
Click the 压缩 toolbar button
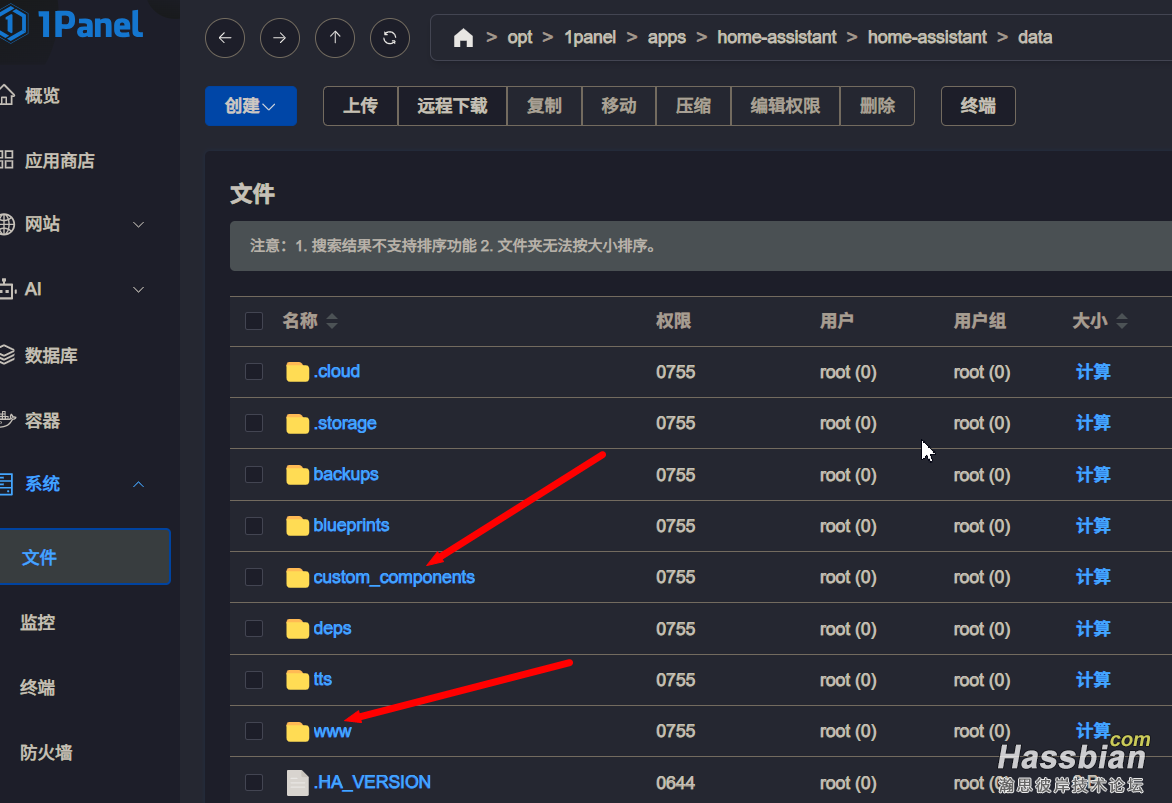(694, 106)
